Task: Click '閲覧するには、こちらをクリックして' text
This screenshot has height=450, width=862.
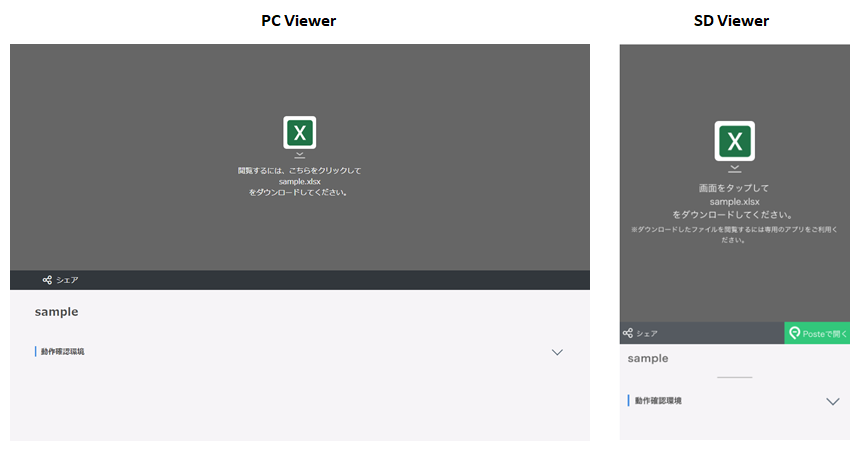Action: tap(300, 170)
